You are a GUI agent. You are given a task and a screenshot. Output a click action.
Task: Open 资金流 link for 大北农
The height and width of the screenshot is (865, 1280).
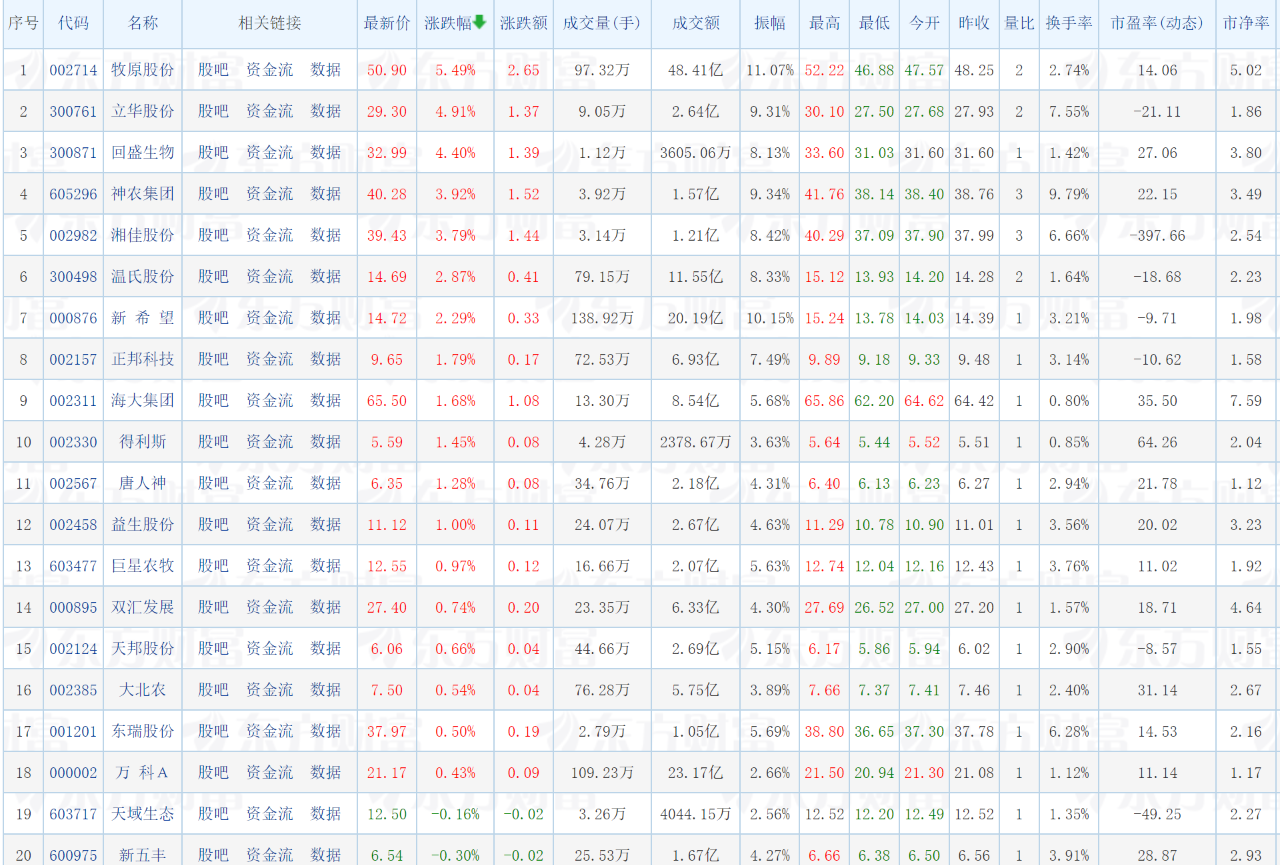(x=270, y=690)
